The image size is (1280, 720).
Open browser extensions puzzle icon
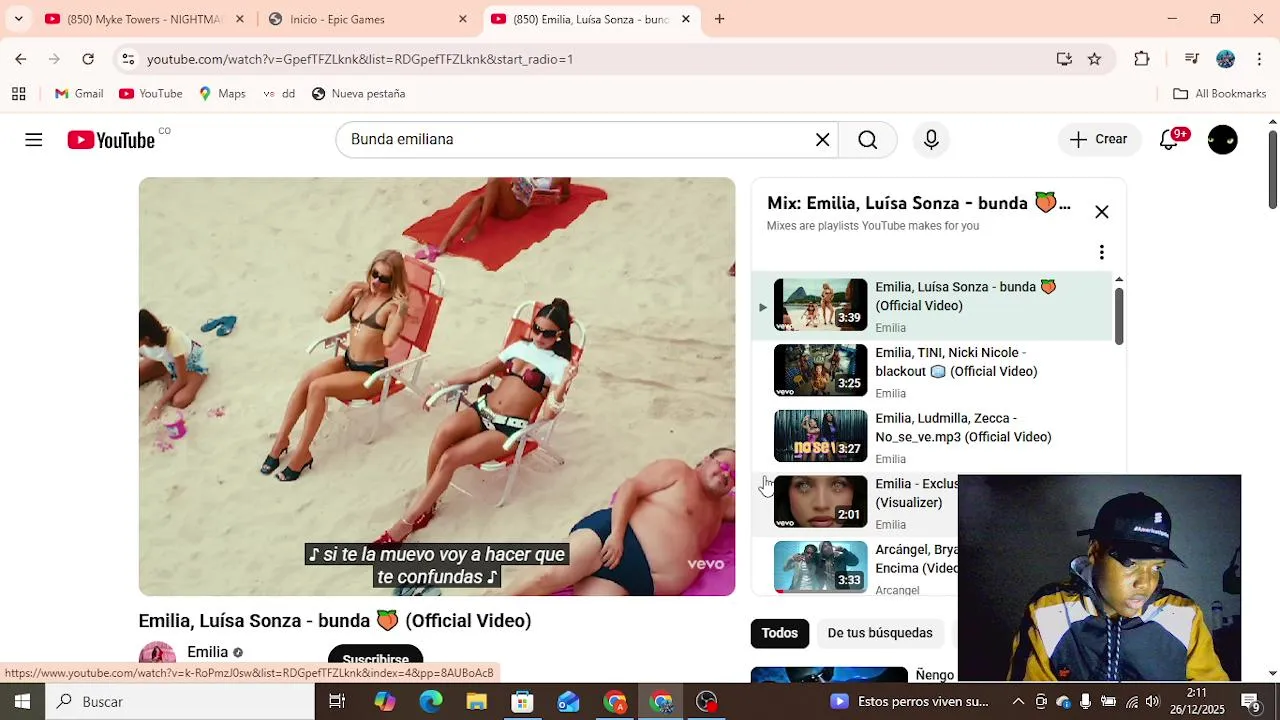pos(1142,59)
